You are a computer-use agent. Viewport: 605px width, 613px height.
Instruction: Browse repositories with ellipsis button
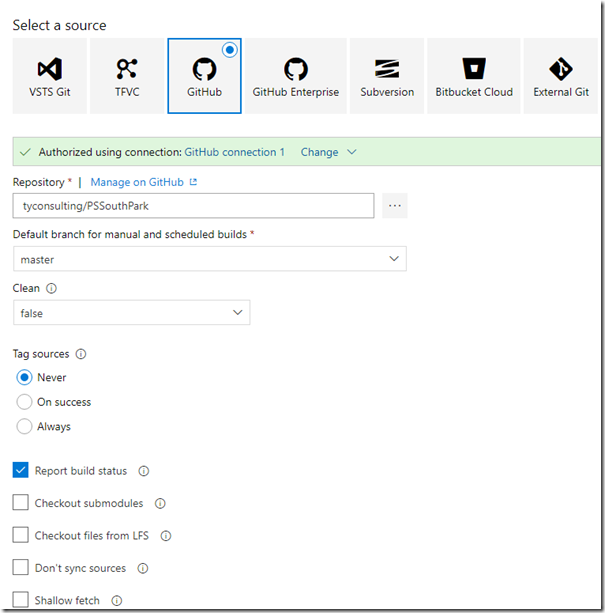point(395,206)
